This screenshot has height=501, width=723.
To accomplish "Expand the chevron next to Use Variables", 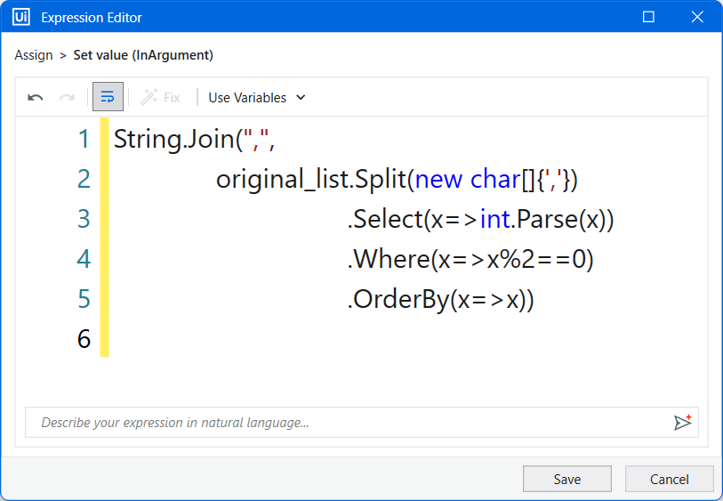I will pos(301,98).
